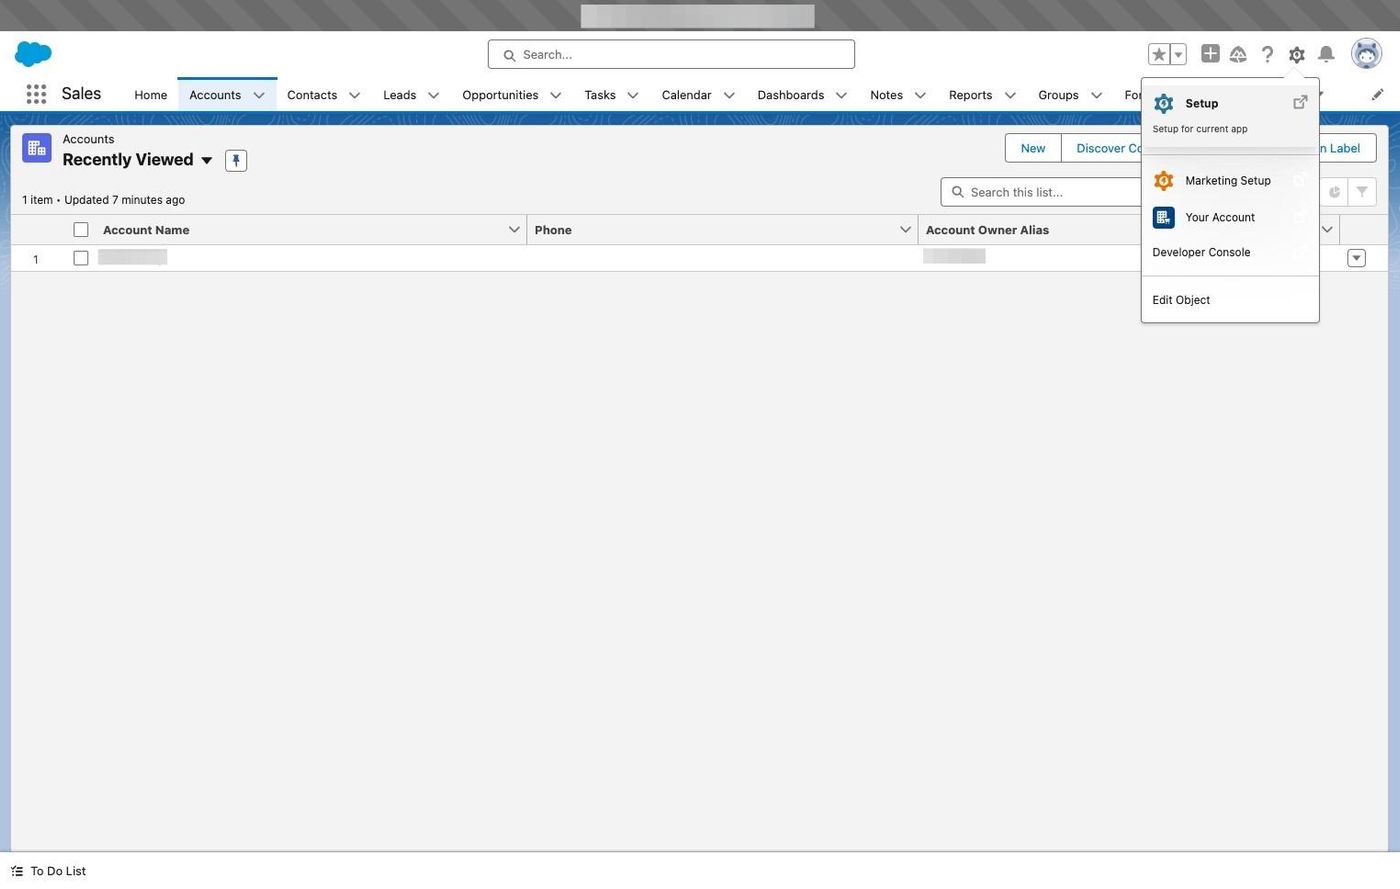Expand the Calendar tab chevron

[x=728, y=95]
